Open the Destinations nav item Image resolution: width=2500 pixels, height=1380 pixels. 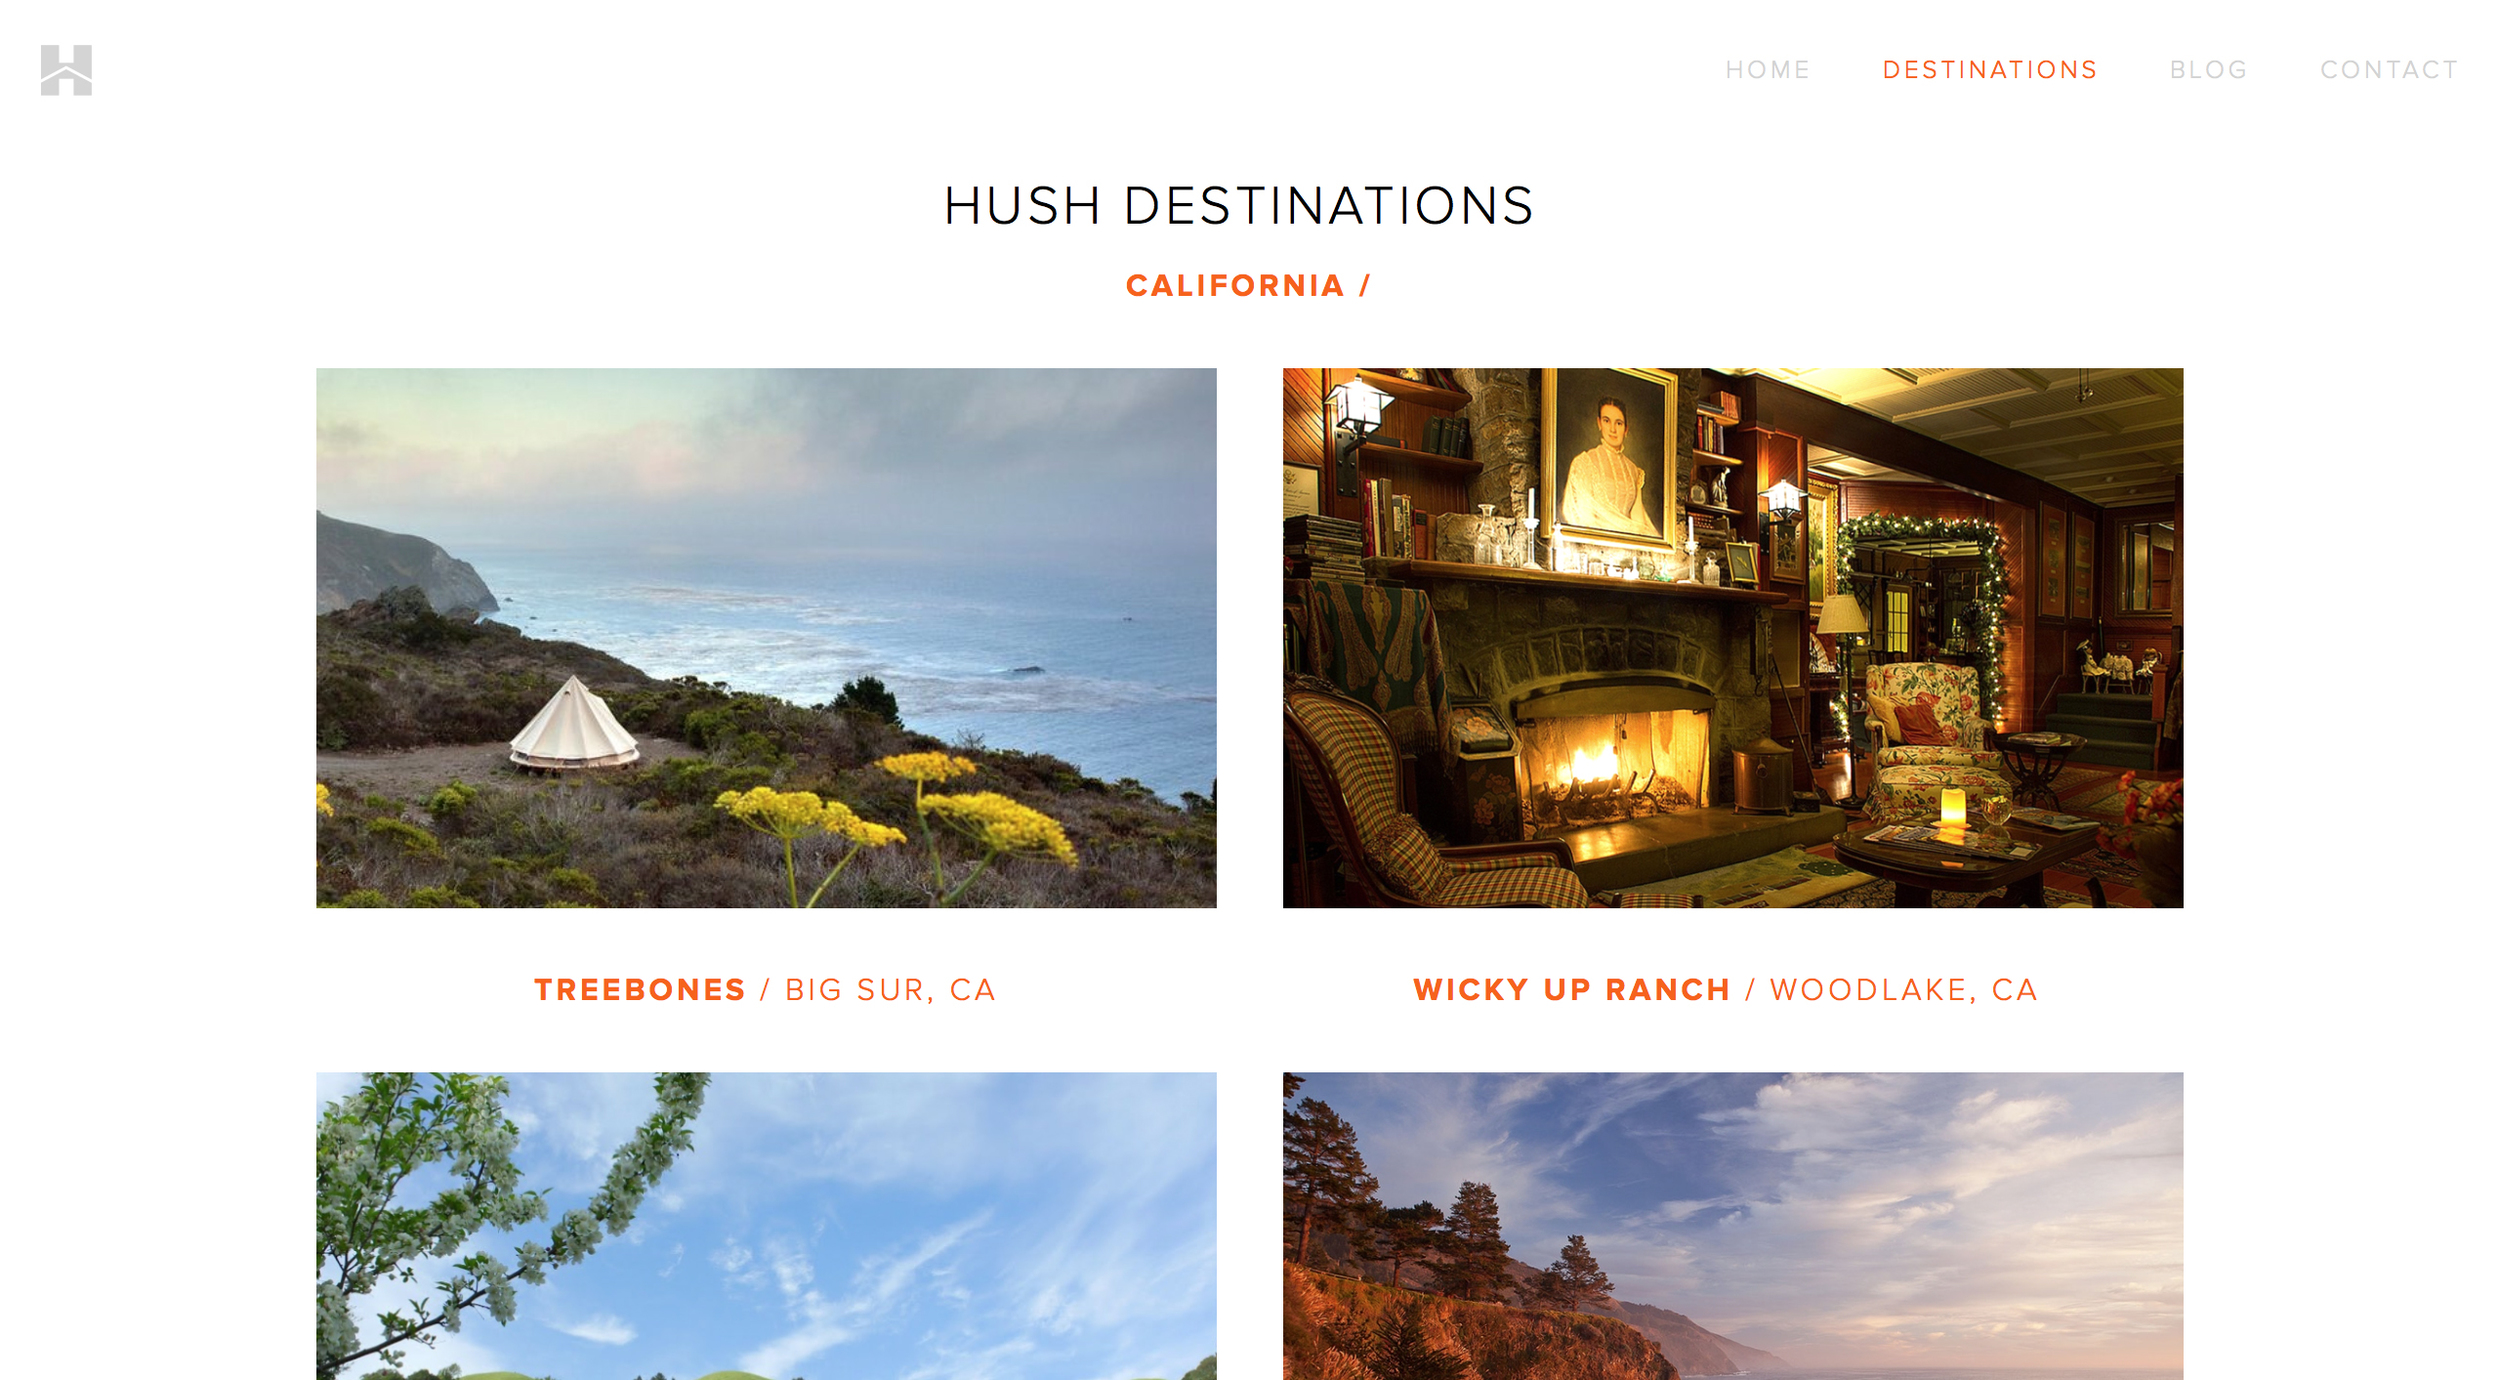pos(1989,70)
